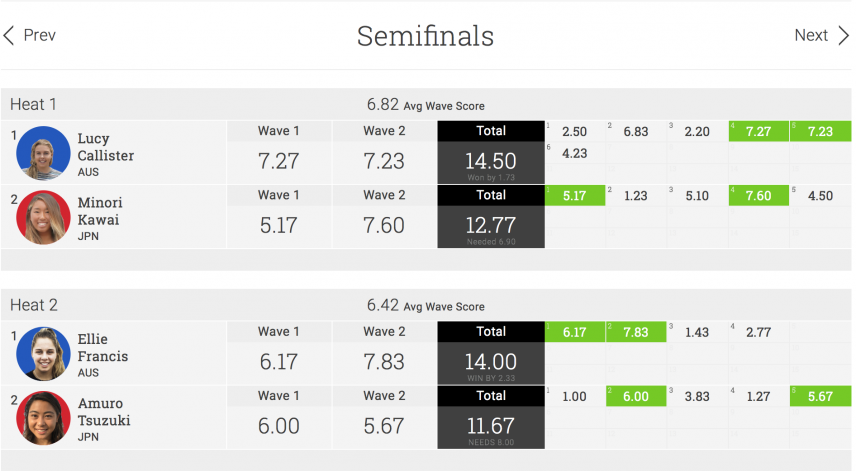Image resolution: width=856 pixels, height=471 pixels.
Task: Open Lucy Callister's profile photo
Action: [x=43, y=153]
